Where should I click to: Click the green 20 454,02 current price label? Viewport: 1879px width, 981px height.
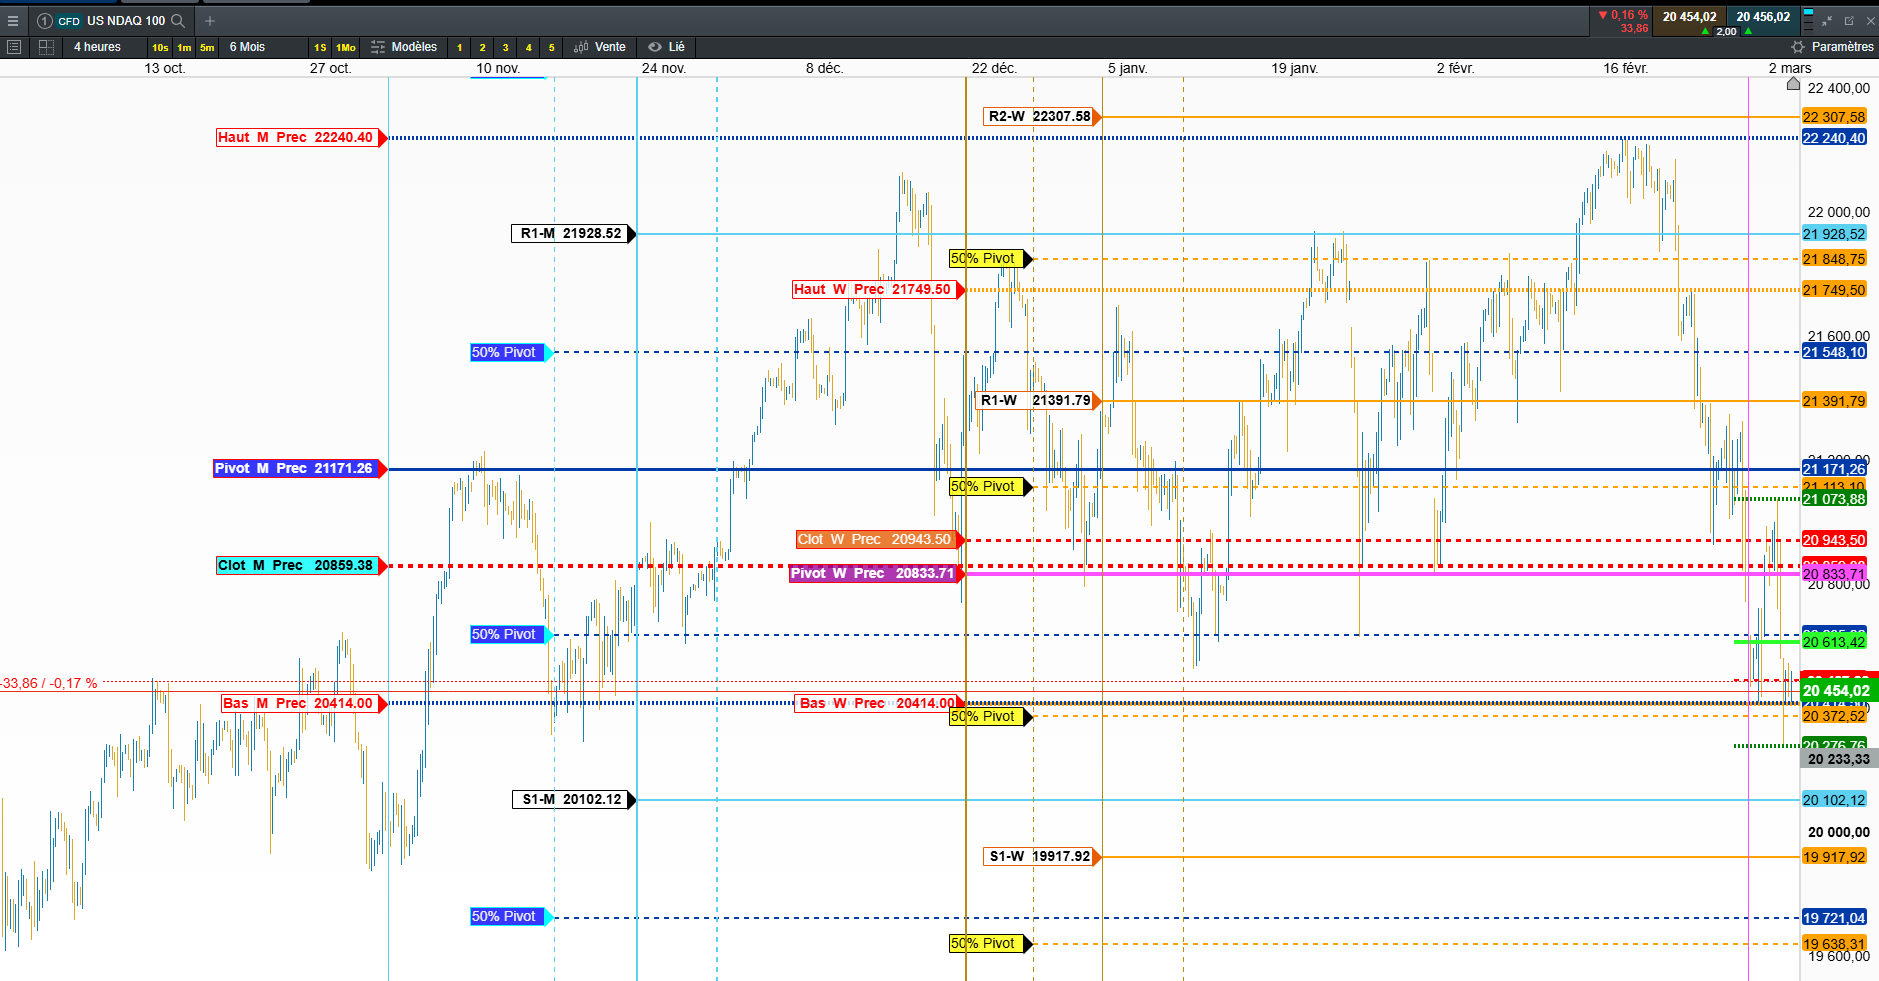tap(1837, 691)
